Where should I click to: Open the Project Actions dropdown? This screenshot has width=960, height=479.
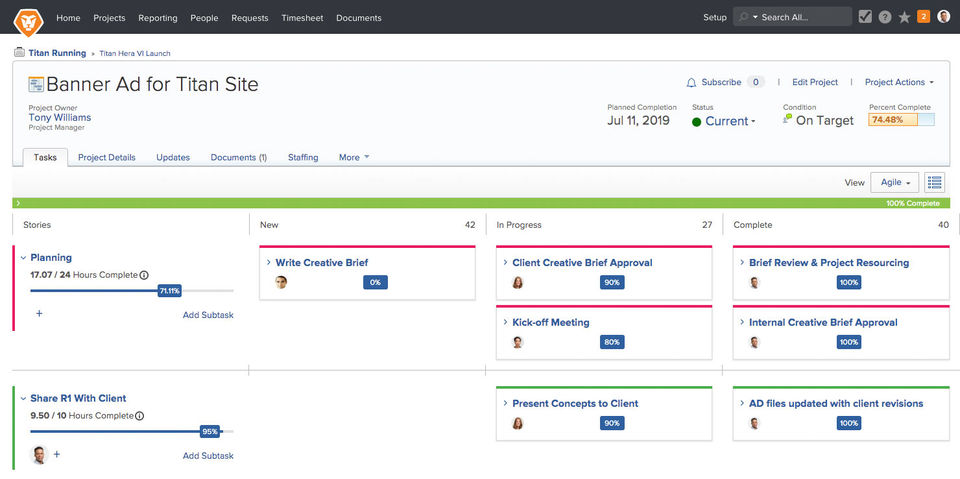point(899,82)
